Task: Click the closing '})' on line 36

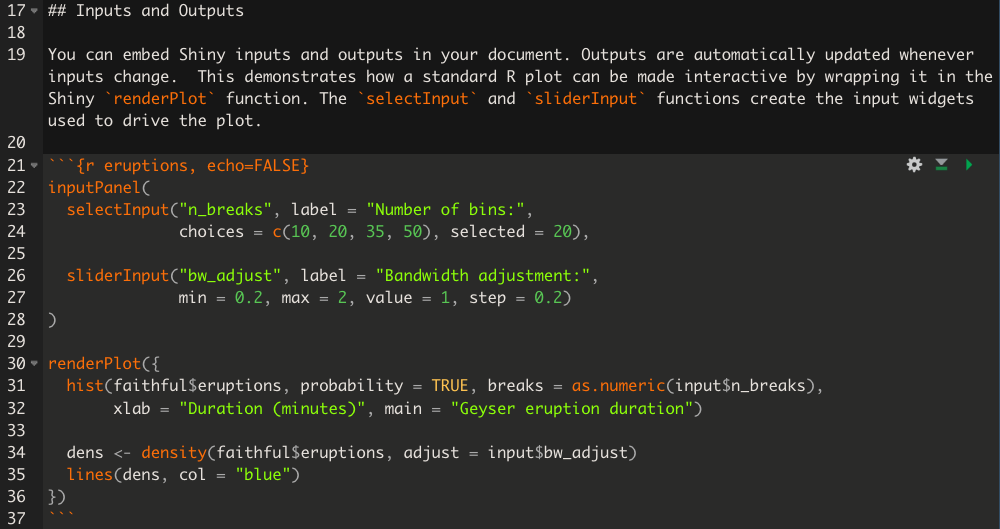Action: pos(57,496)
